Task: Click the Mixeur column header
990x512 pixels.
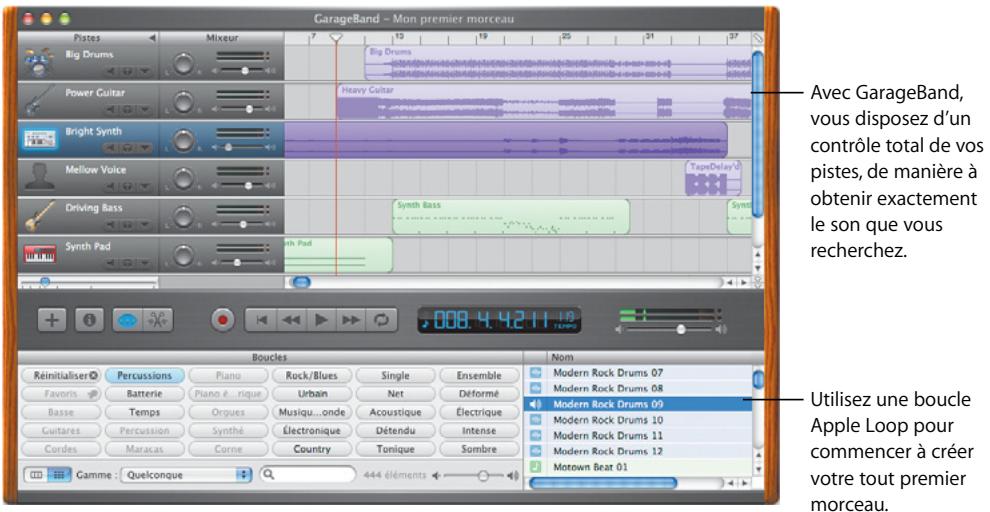Action: pyautogui.click(x=222, y=38)
